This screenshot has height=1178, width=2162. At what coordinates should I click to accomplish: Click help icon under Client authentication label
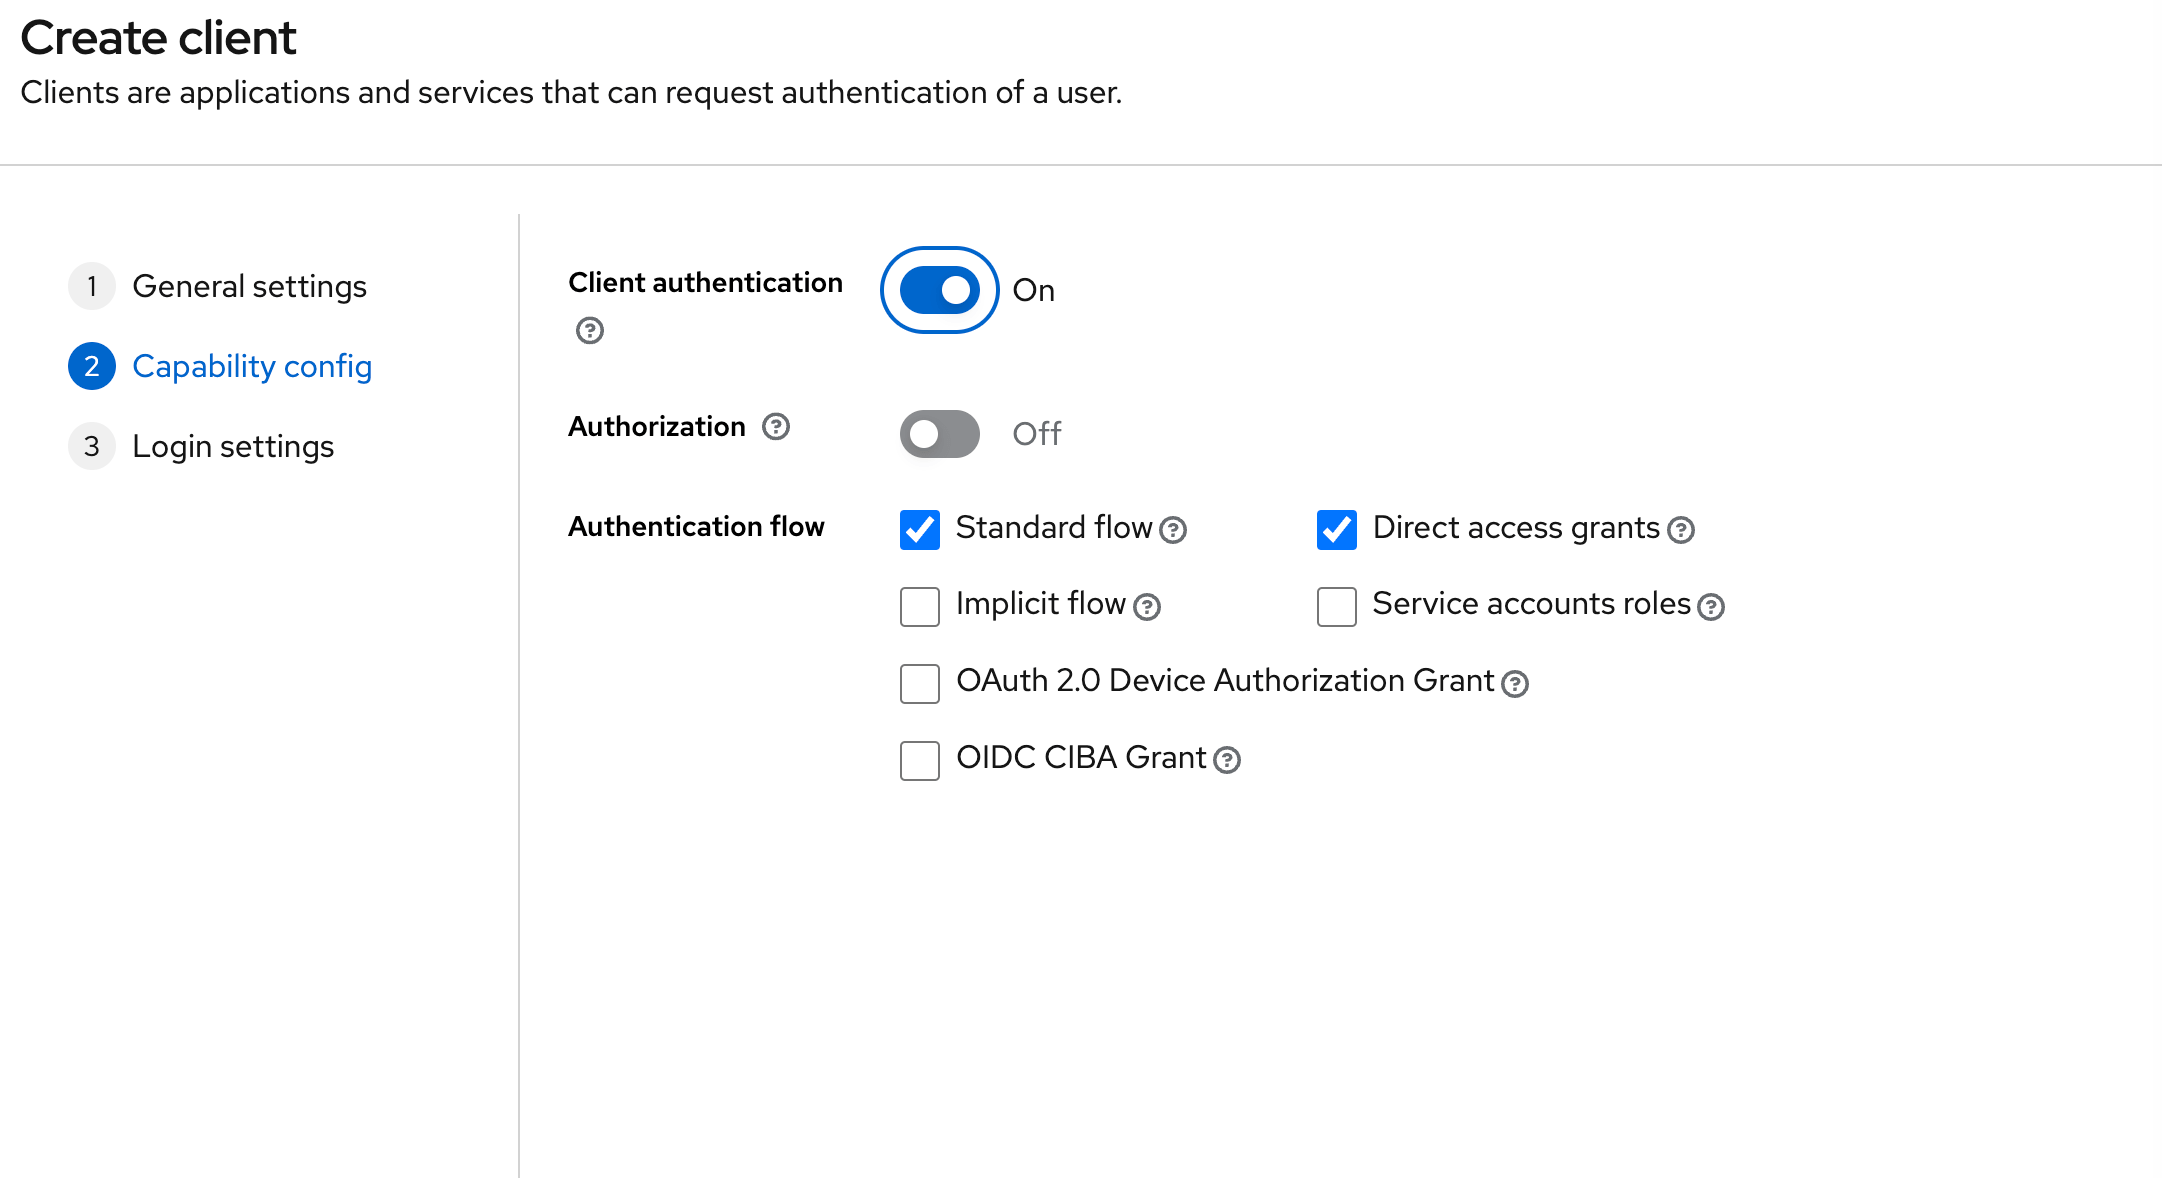590,331
